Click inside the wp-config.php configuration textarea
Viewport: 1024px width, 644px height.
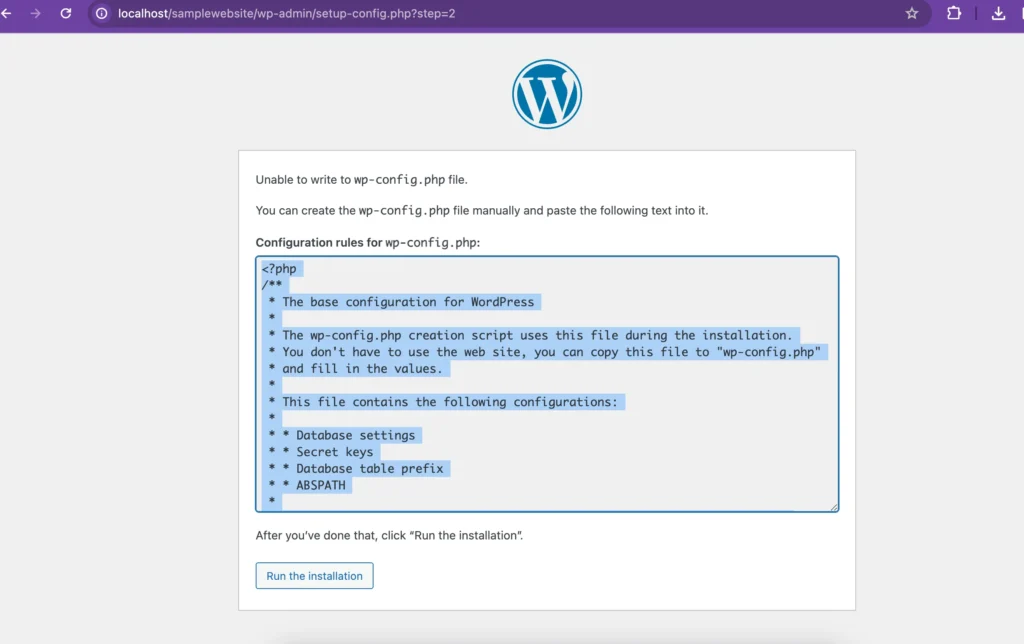point(547,384)
